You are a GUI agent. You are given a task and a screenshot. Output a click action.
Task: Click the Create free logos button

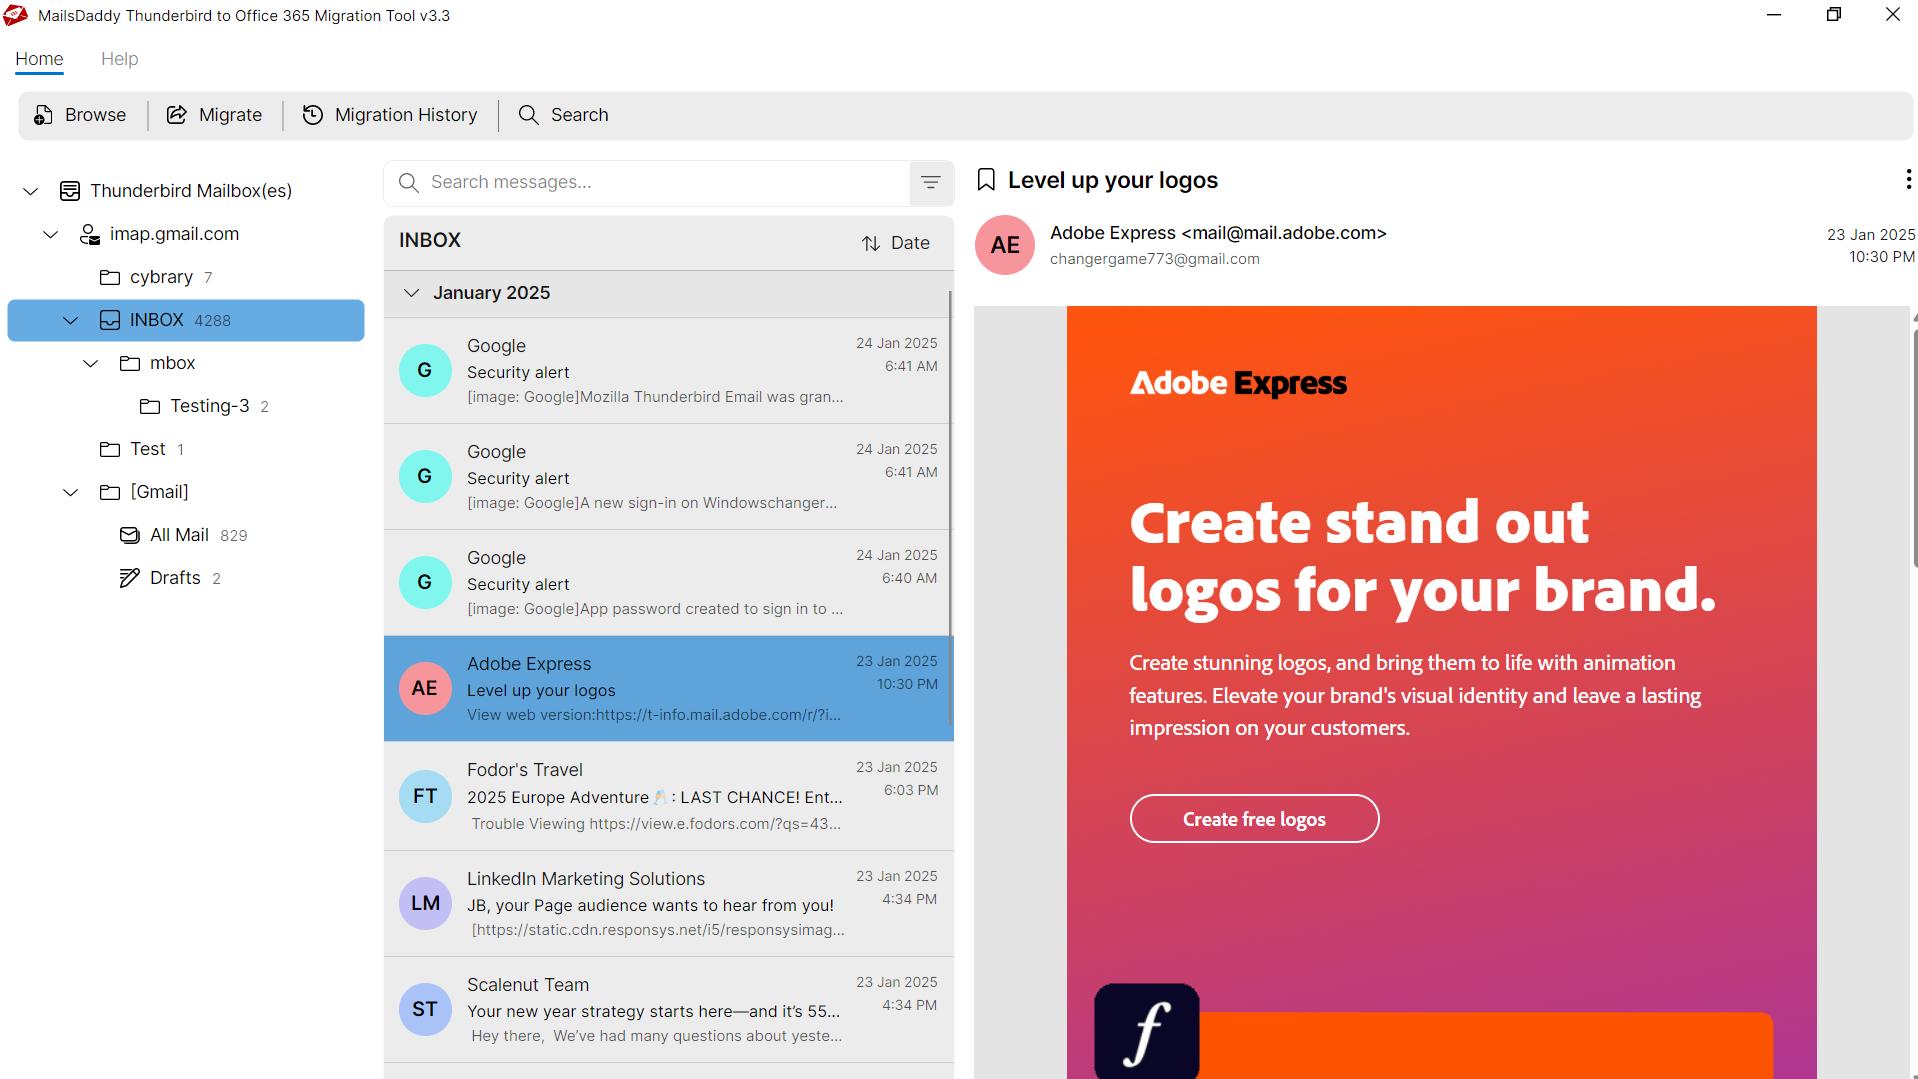pyautogui.click(x=1254, y=819)
